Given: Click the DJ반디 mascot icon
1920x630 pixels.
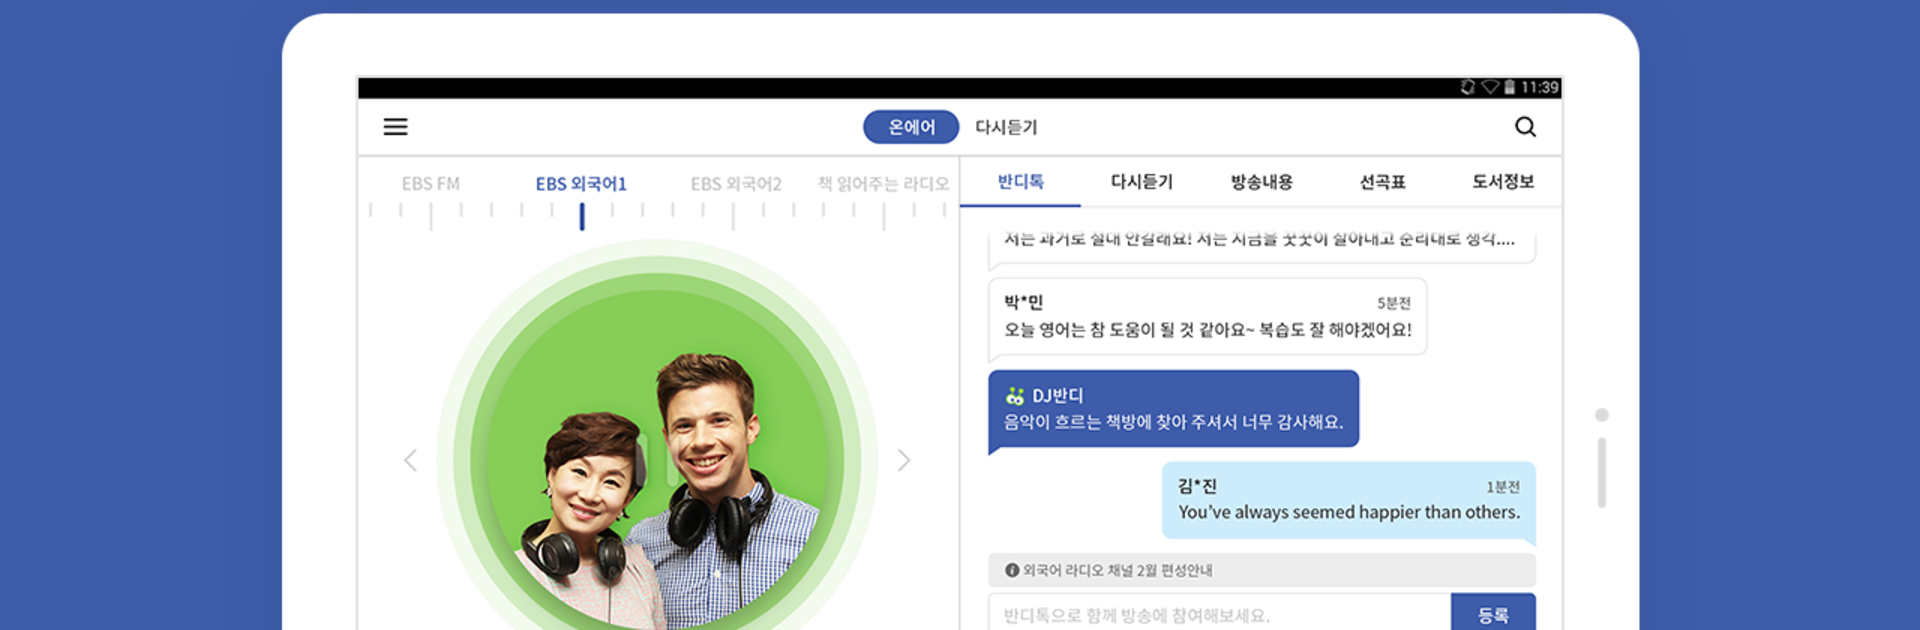Looking at the screenshot, I should (x=1015, y=396).
